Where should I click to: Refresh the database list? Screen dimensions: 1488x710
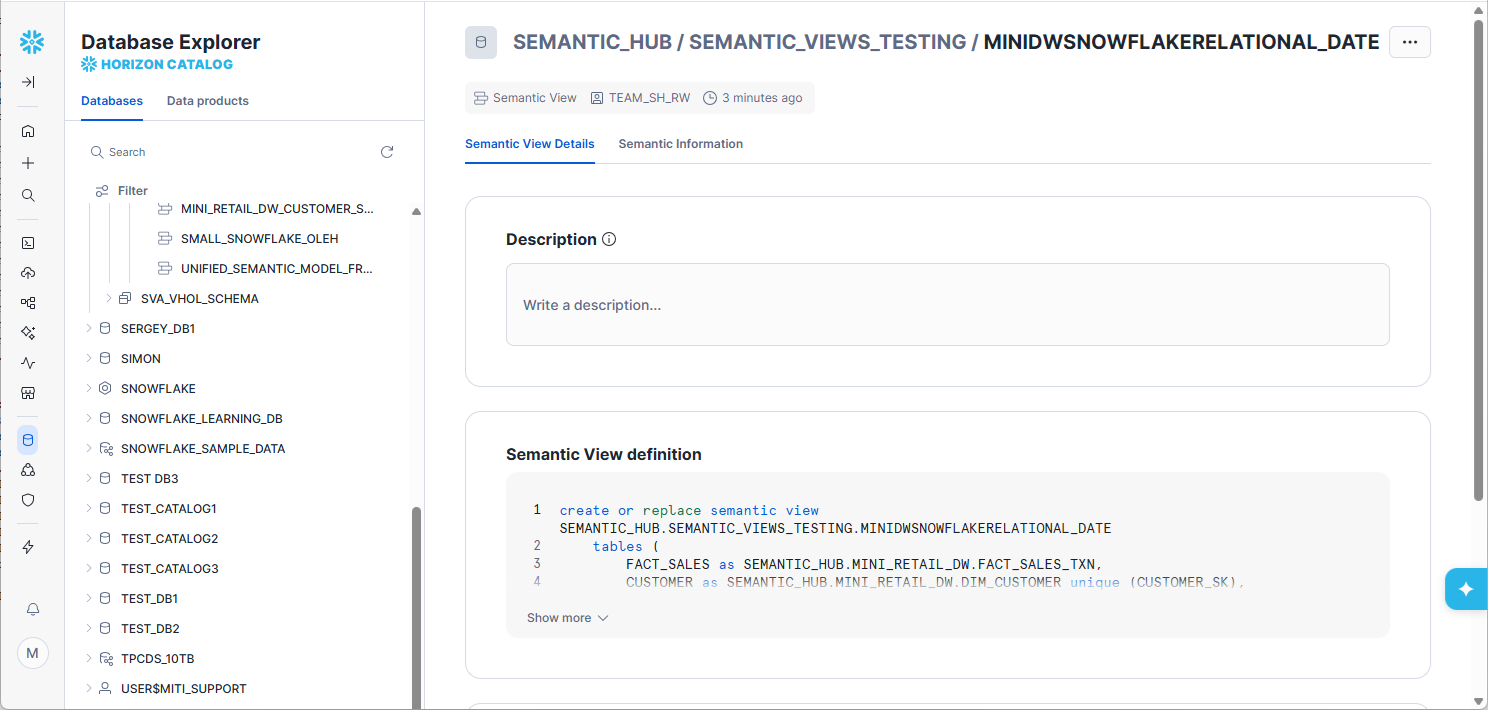(x=387, y=152)
